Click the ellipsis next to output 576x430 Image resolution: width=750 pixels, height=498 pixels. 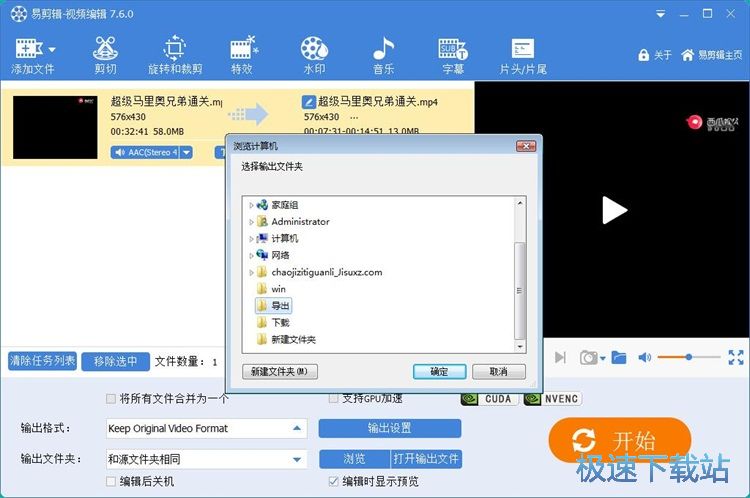click(x=354, y=117)
